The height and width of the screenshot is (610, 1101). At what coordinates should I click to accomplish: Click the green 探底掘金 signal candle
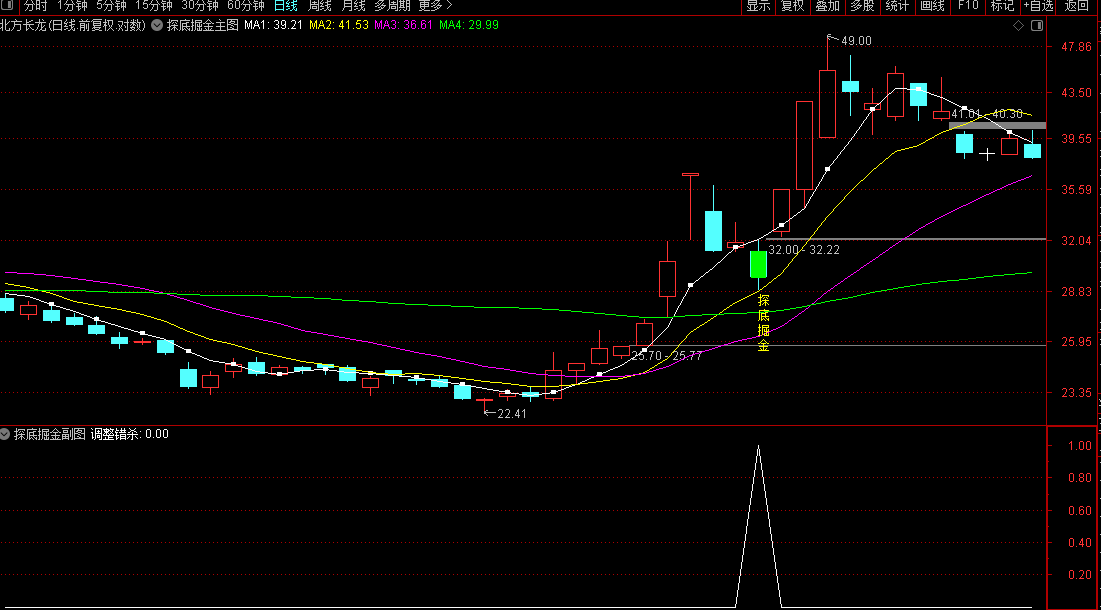758,265
